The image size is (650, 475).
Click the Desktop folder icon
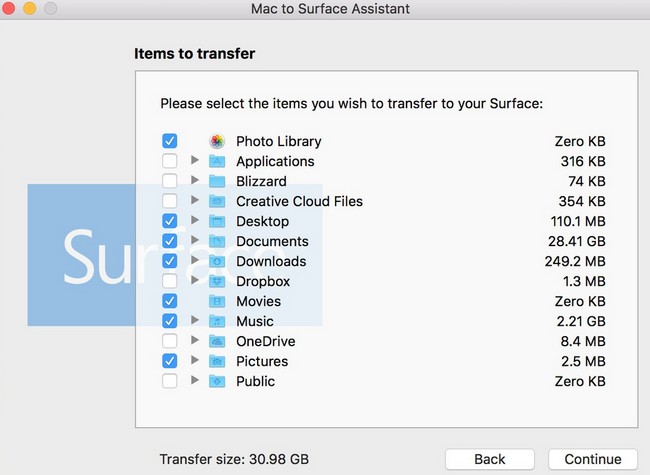point(217,221)
